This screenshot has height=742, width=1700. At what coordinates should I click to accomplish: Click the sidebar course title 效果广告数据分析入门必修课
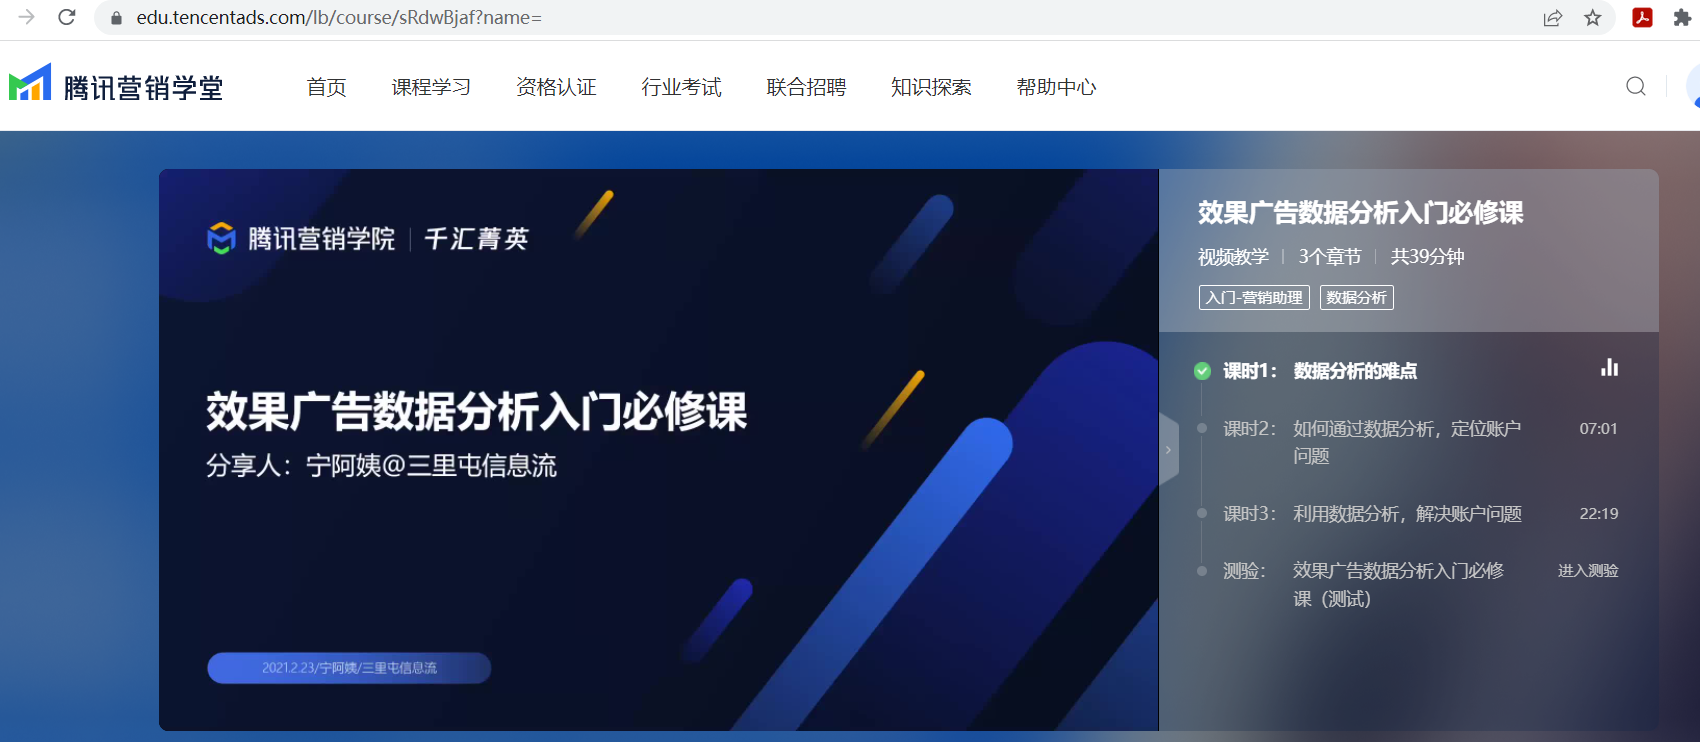pos(1360,213)
